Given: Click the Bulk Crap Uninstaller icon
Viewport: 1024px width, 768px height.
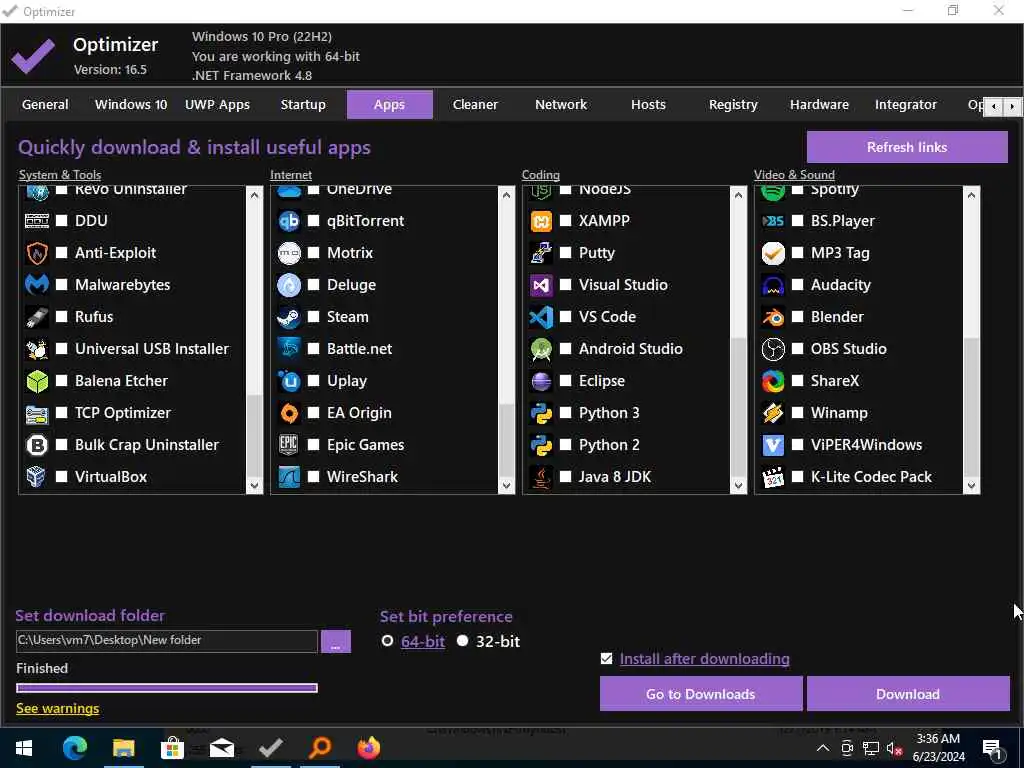Looking at the screenshot, I should (x=37, y=445).
